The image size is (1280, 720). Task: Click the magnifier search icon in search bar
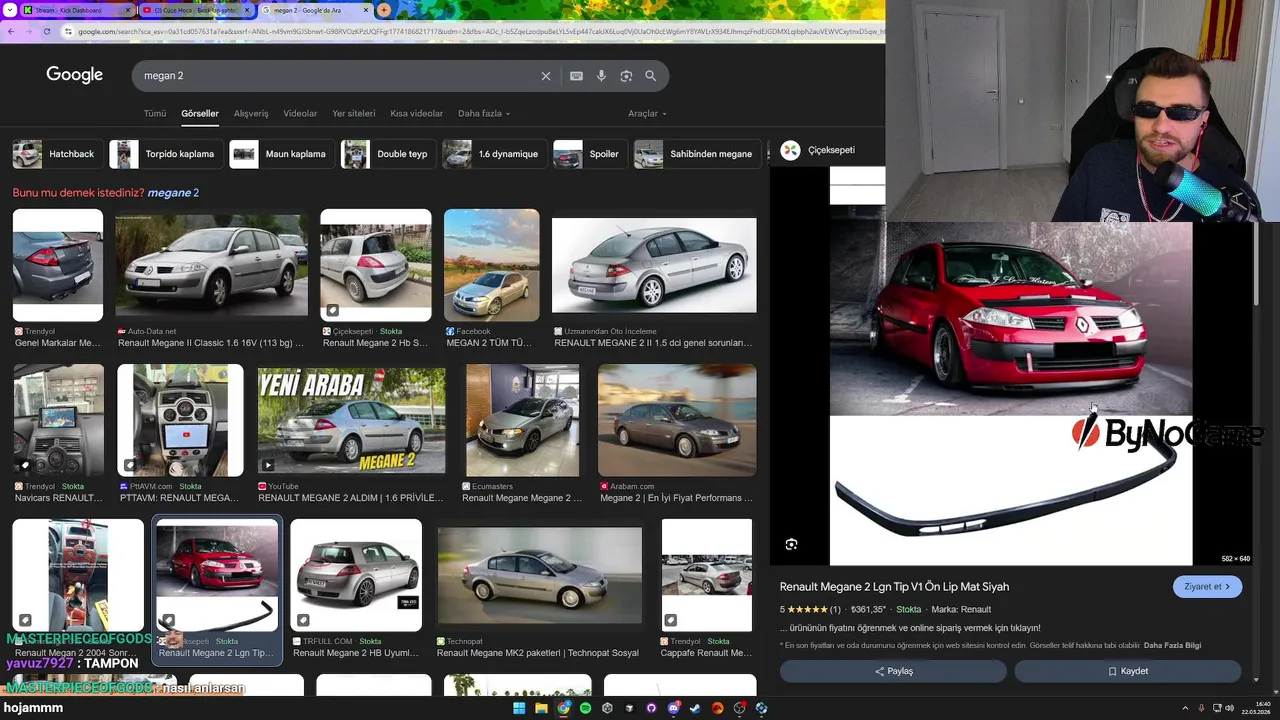(651, 76)
